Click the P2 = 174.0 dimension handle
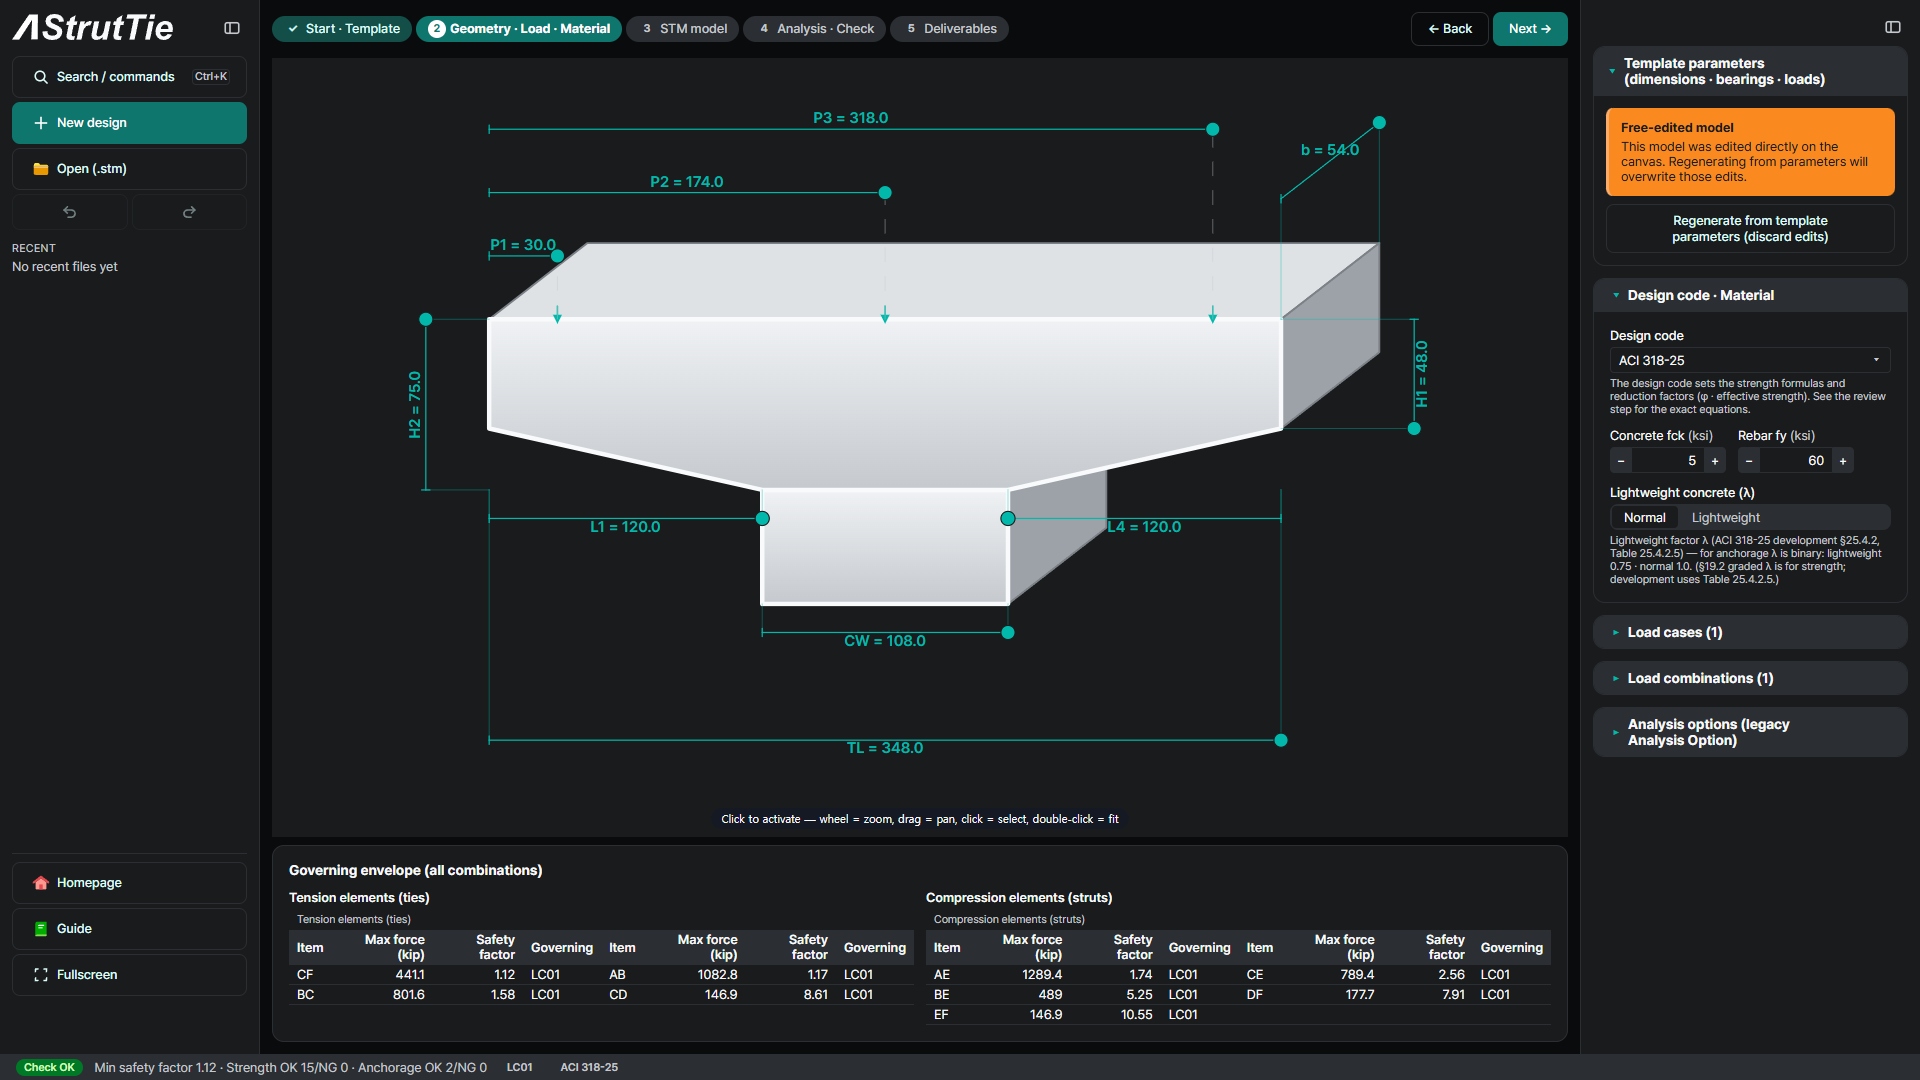This screenshot has height=1080, width=1920. [x=885, y=193]
